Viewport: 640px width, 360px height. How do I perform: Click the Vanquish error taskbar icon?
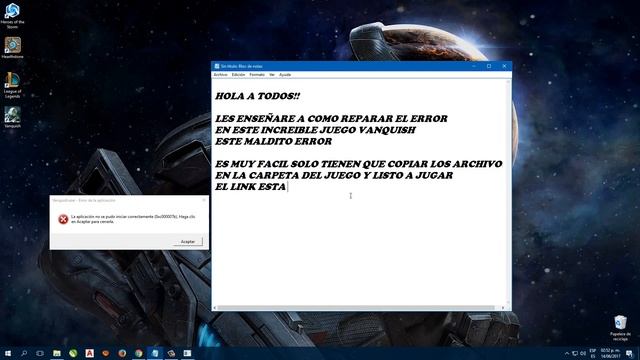pyautogui.click(x=171, y=353)
